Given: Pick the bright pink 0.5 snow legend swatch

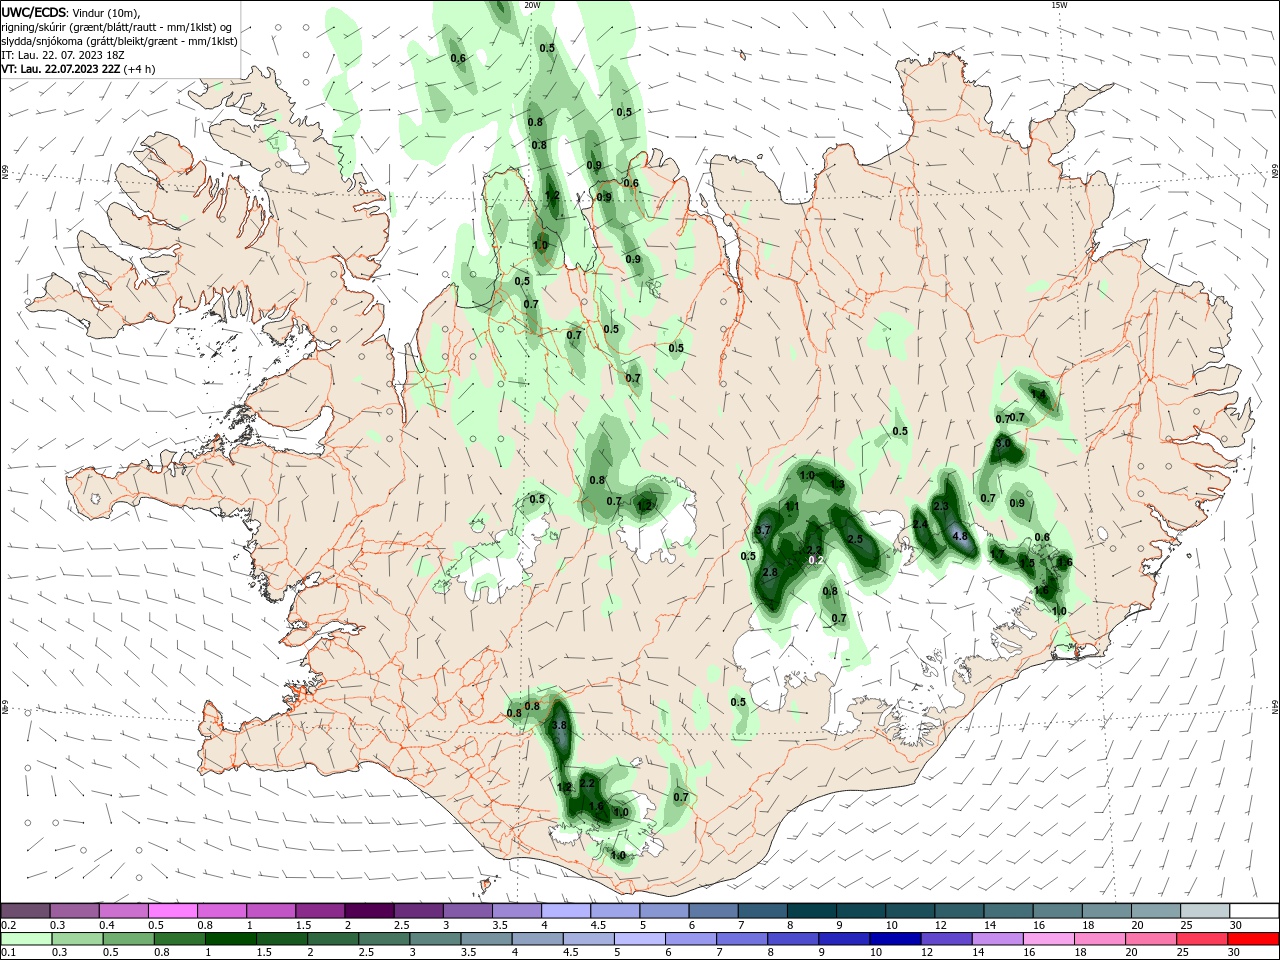Looking at the screenshot, I should pyautogui.click(x=172, y=910).
